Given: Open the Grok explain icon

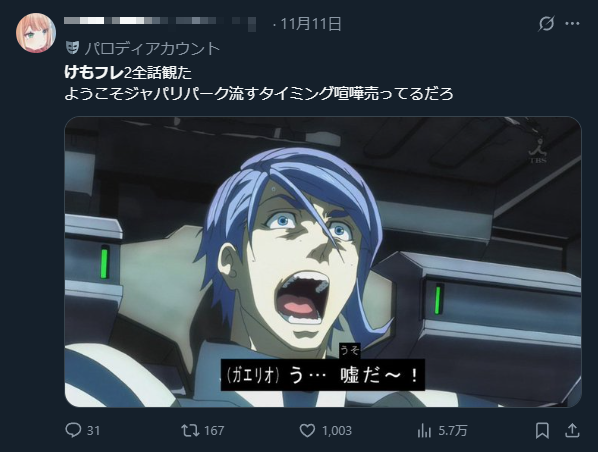Looking at the screenshot, I should pos(546,24).
